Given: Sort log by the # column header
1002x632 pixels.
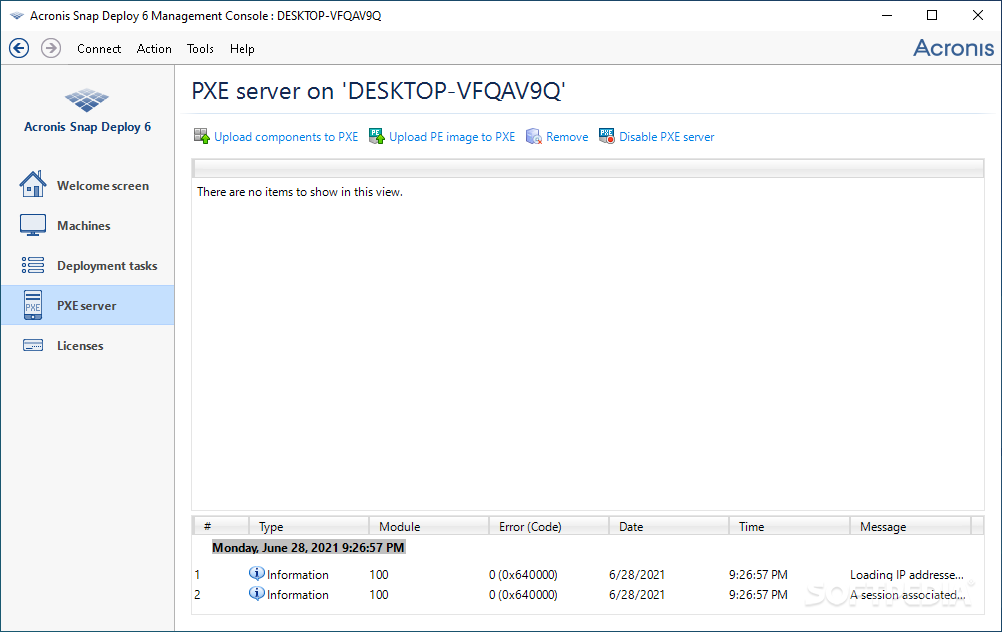Looking at the screenshot, I should click(220, 526).
